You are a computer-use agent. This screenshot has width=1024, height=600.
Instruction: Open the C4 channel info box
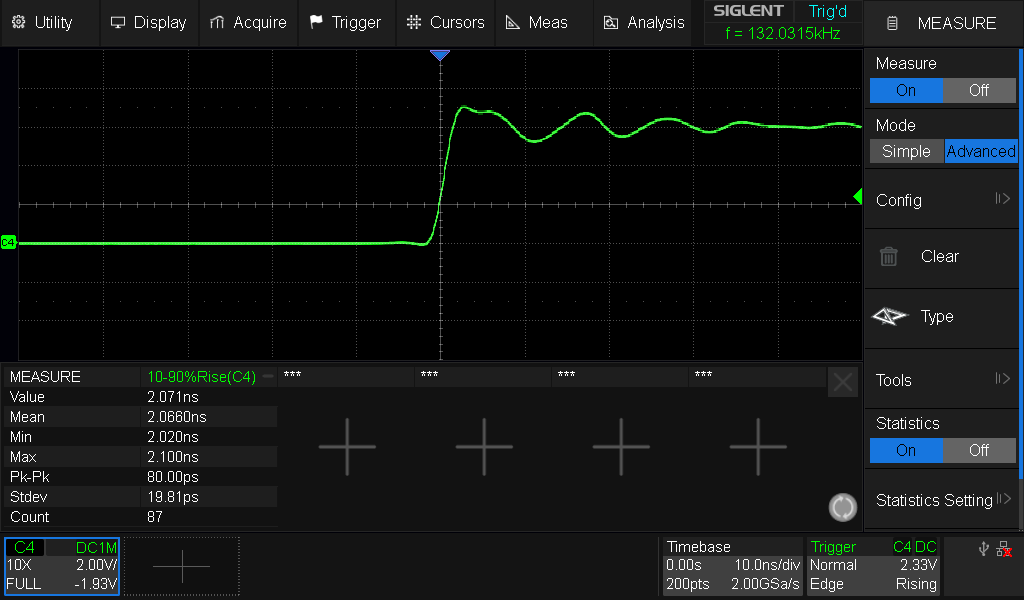[x=62, y=566]
